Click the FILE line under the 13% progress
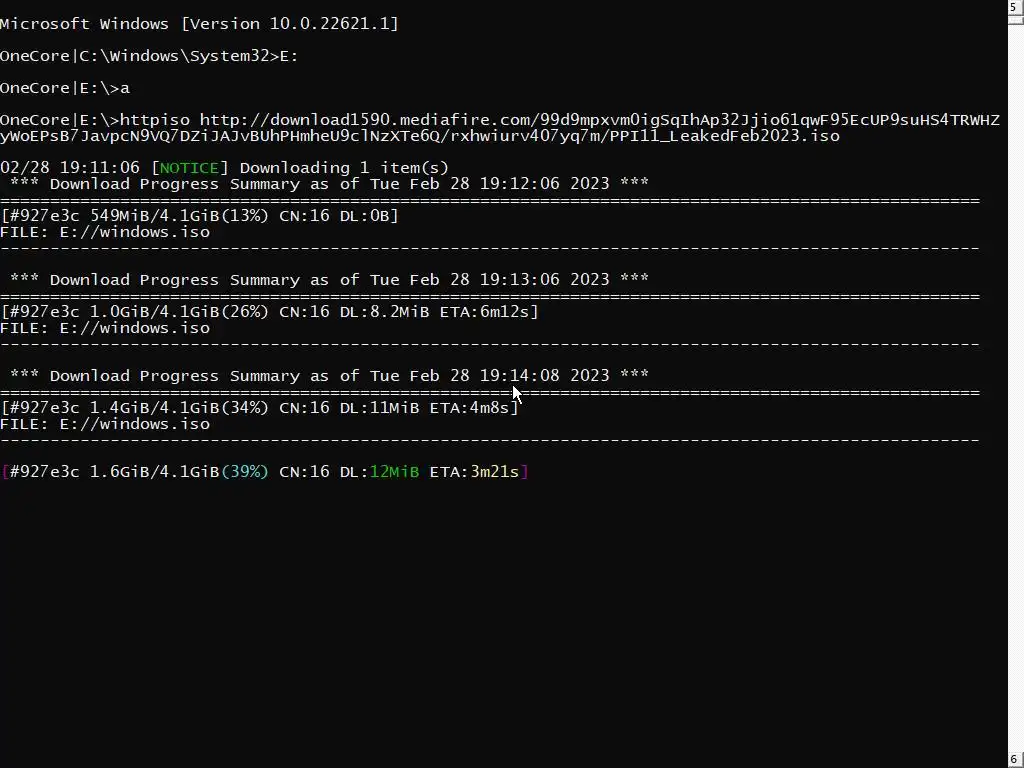The image size is (1024, 768). [105, 232]
